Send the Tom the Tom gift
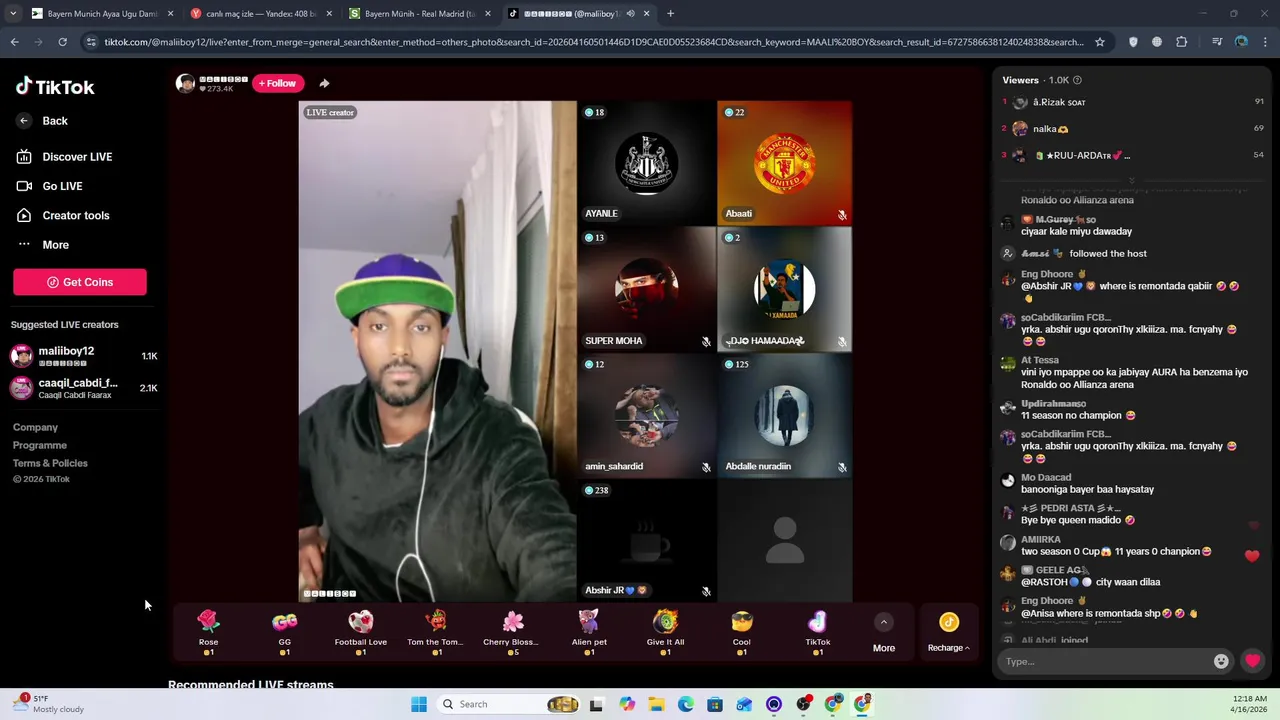Image resolution: width=1280 pixels, height=720 pixels. coord(436,632)
